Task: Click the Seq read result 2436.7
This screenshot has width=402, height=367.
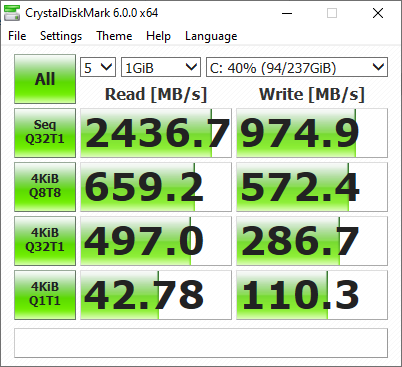Action: (x=156, y=133)
